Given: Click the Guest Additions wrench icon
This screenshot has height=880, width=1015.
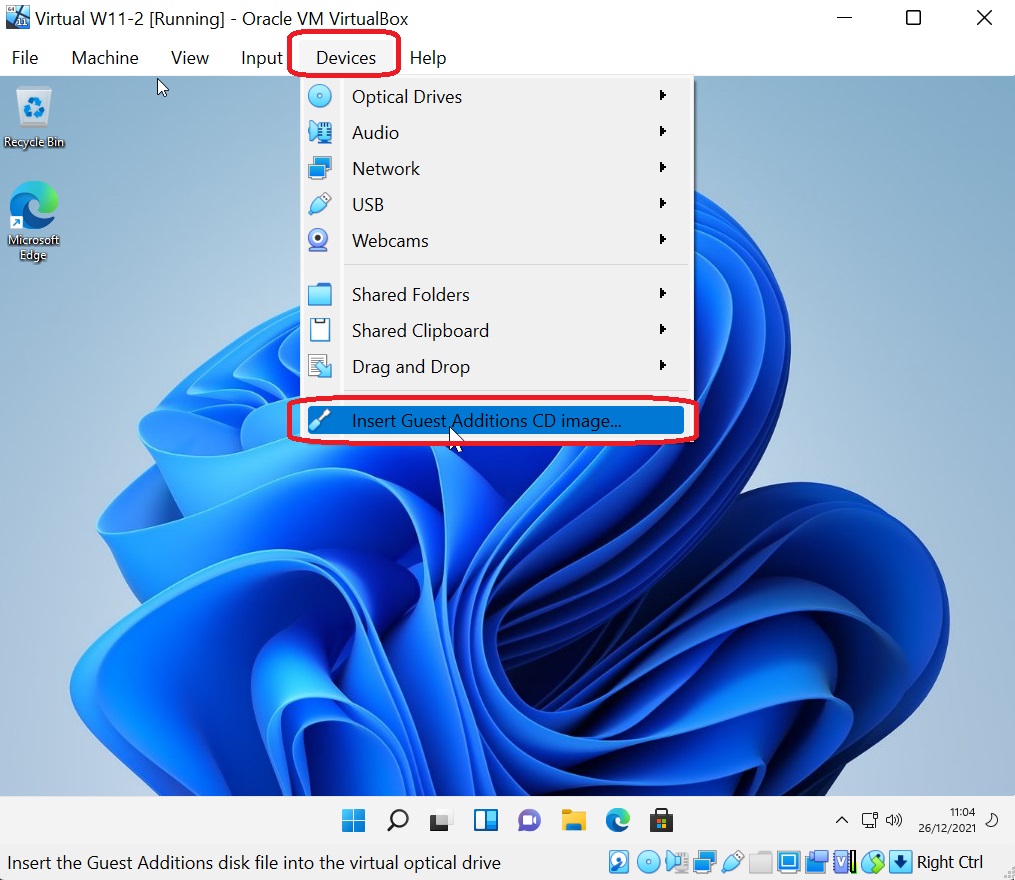Looking at the screenshot, I should pyautogui.click(x=320, y=420).
